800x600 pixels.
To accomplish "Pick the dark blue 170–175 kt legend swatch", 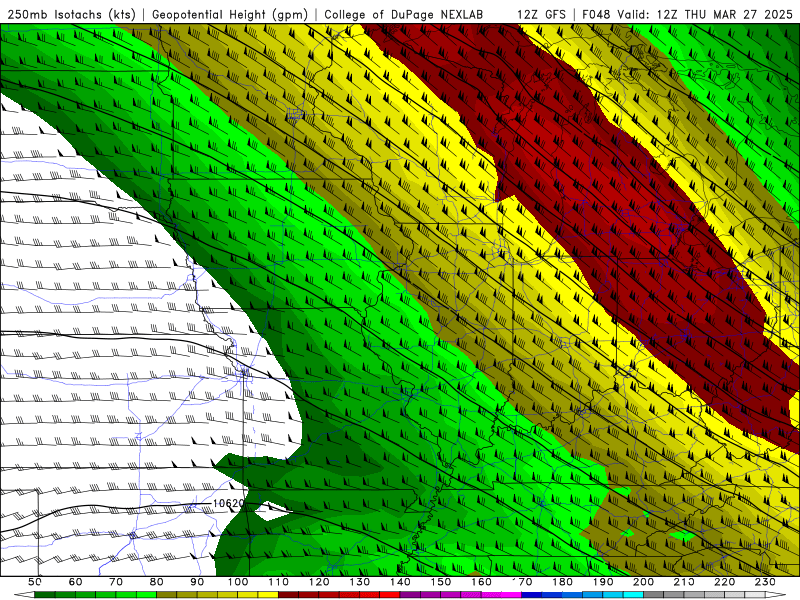I will pyautogui.click(x=532, y=595).
